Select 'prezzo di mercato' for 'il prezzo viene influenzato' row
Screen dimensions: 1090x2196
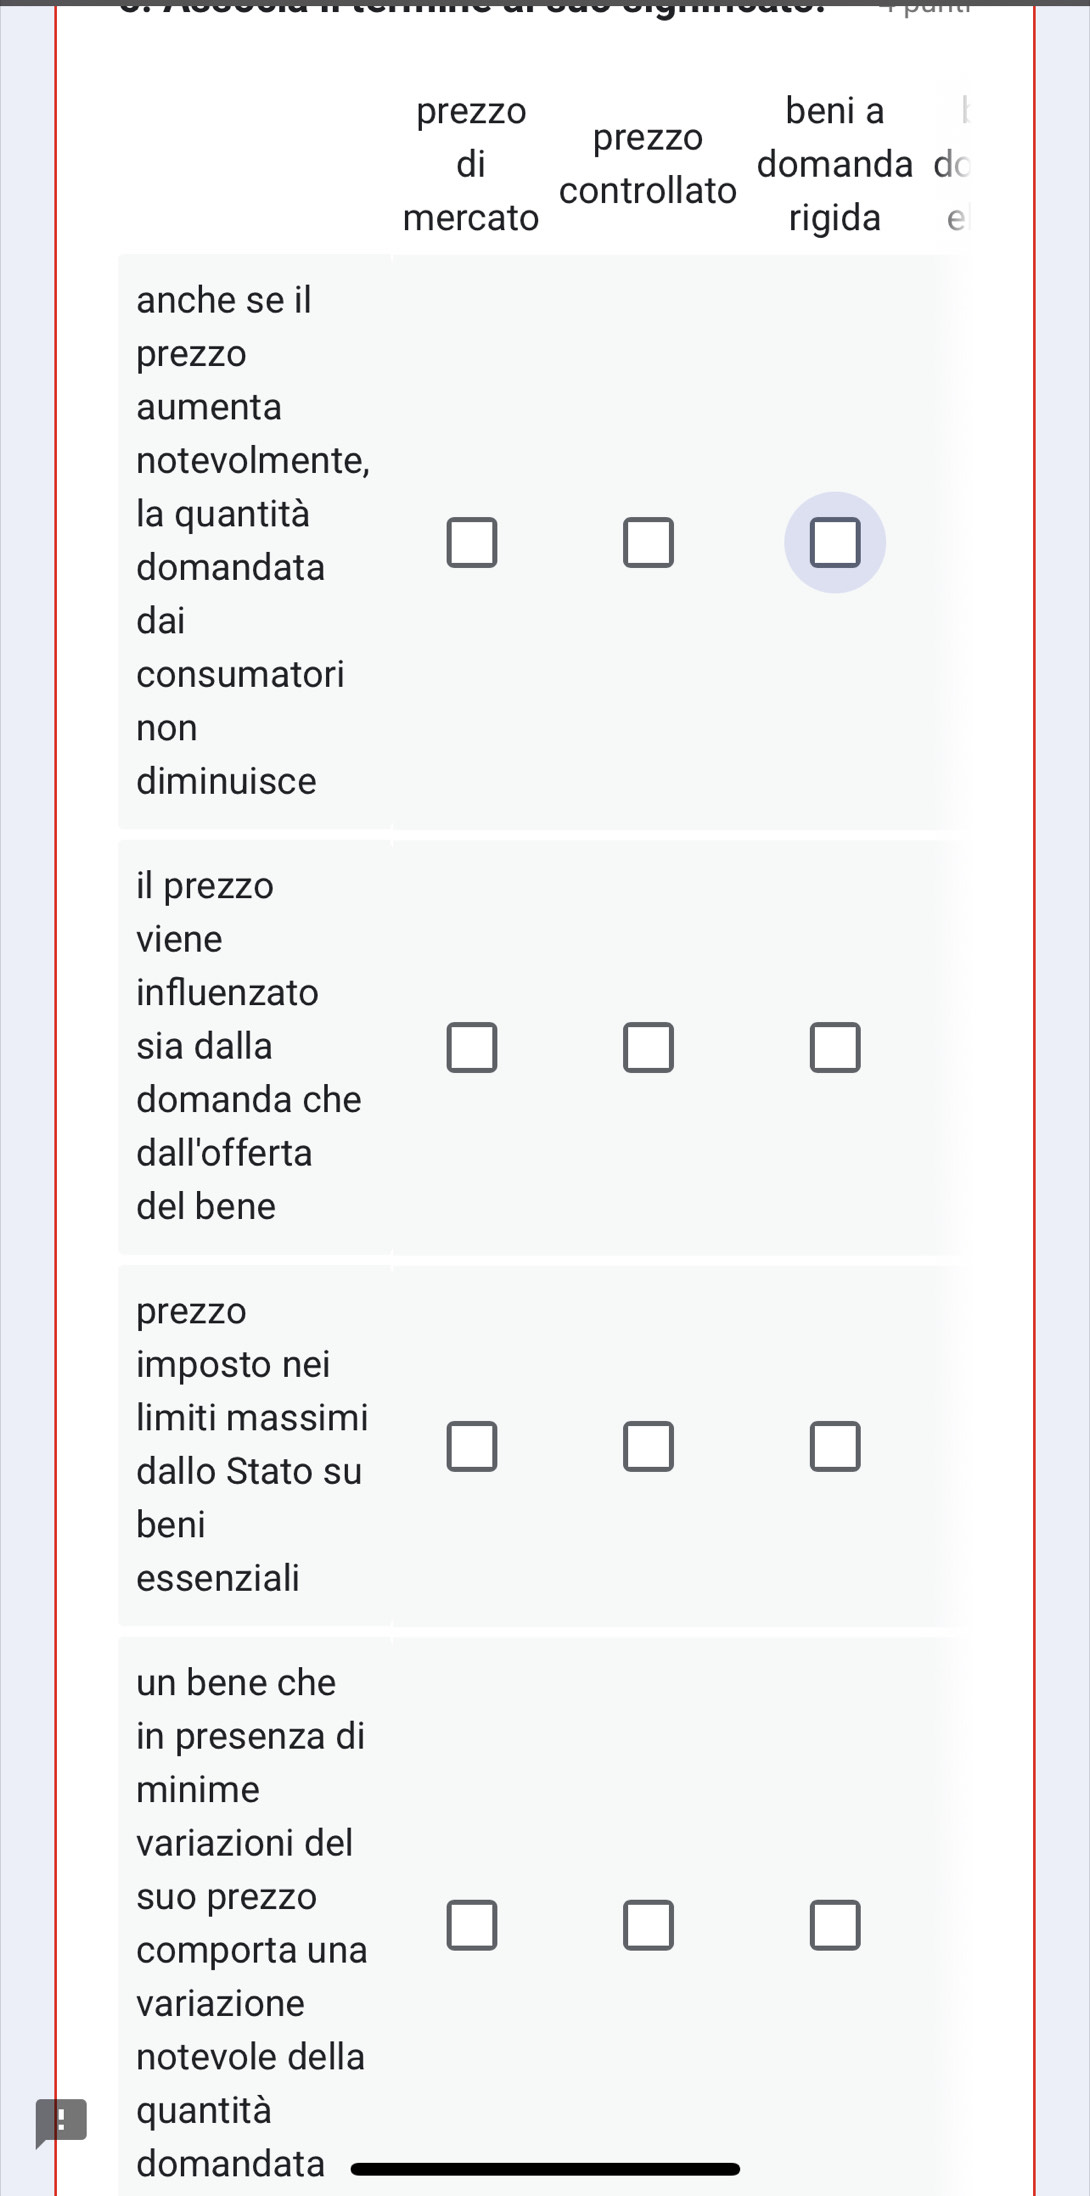click(471, 1047)
